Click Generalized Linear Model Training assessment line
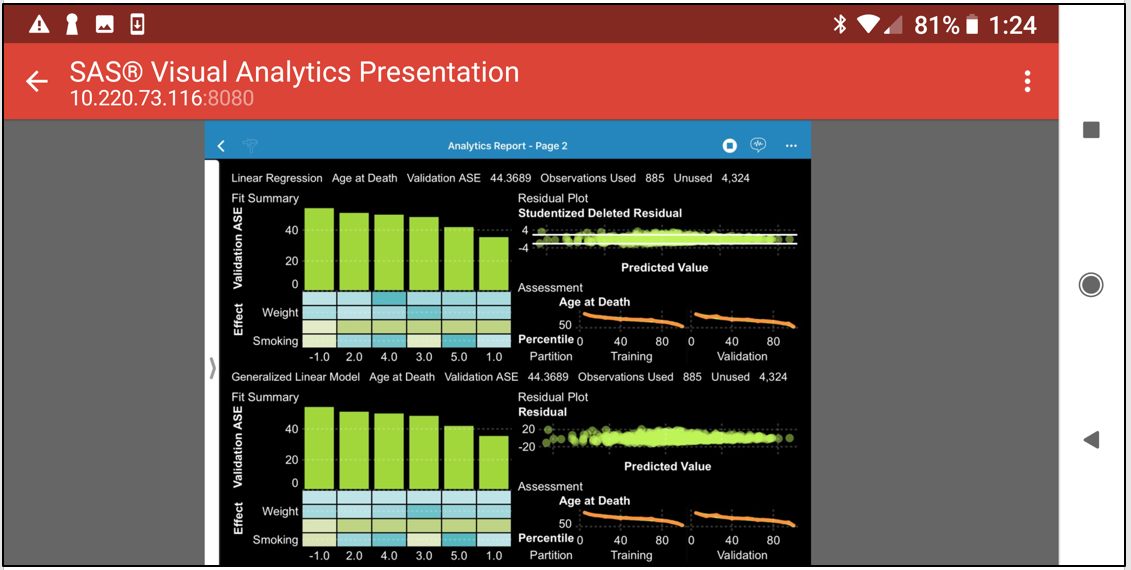Screen dimensions: 1131x570 tap(632, 517)
